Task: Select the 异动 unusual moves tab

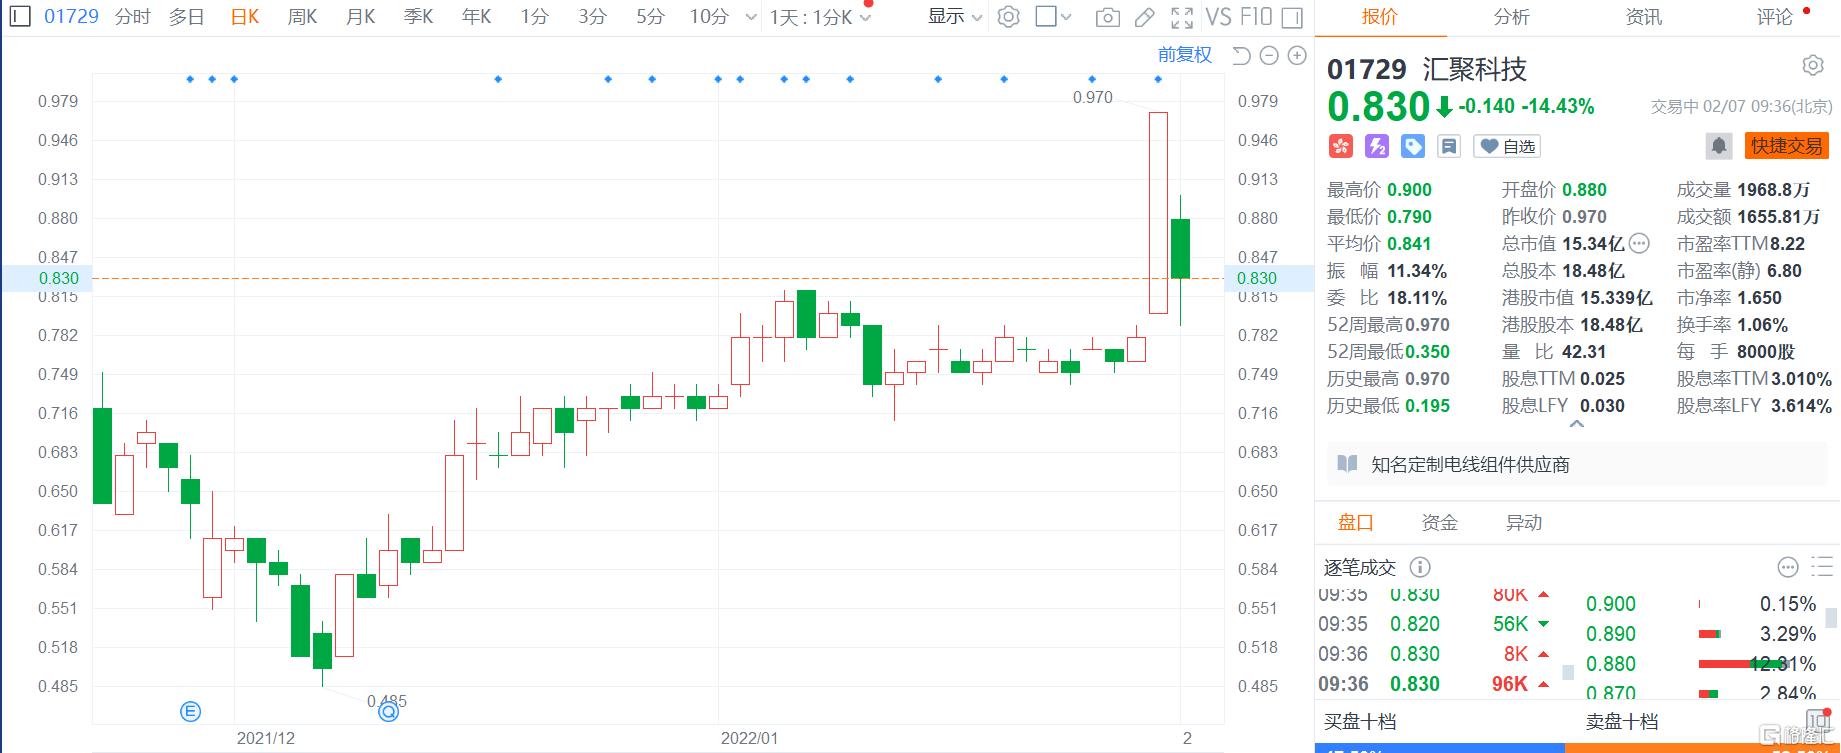Action: click(x=1524, y=522)
